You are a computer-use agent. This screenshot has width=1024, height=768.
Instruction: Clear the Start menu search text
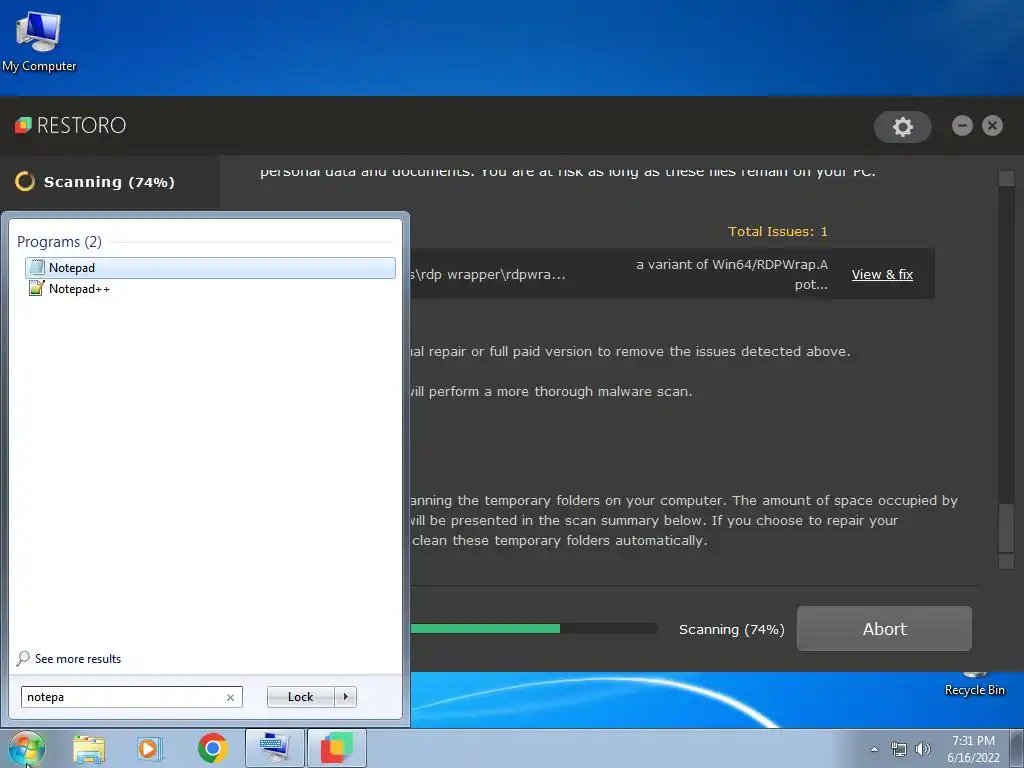(231, 697)
